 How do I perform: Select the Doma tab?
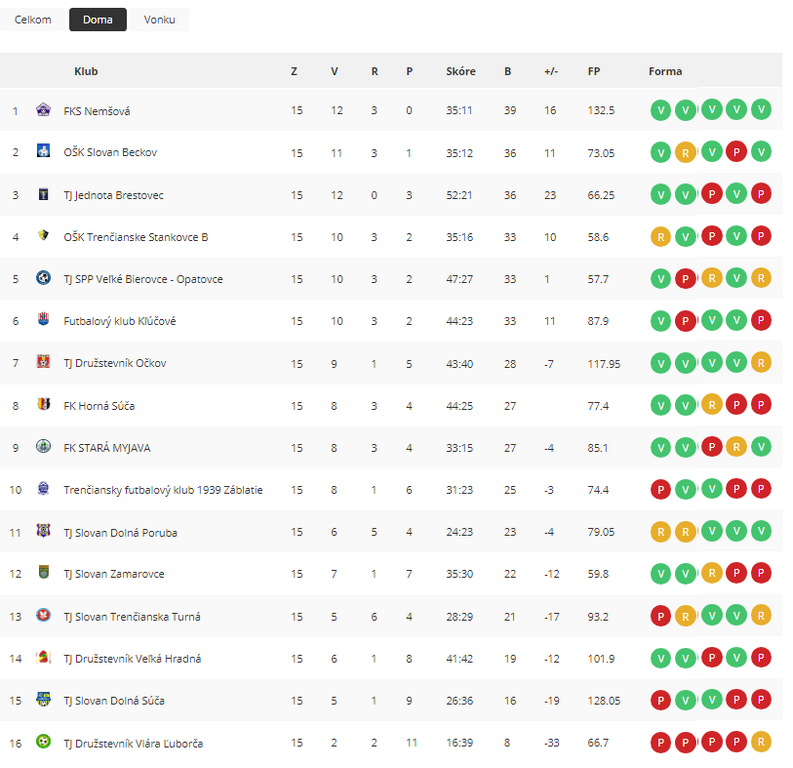click(x=98, y=20)
